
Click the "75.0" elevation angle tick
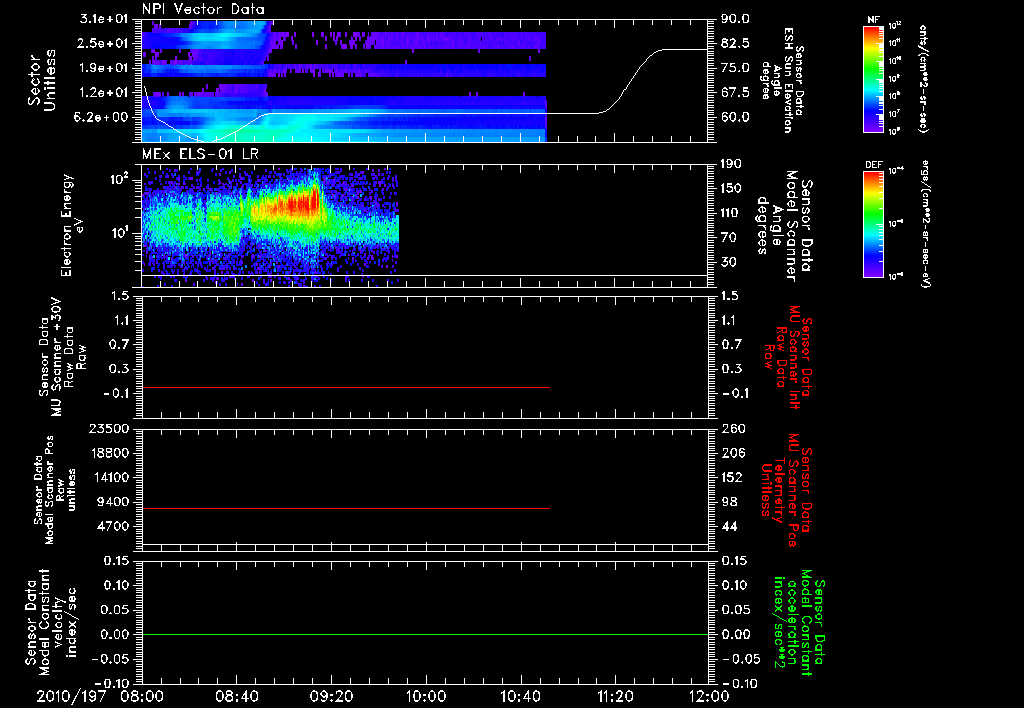click(x=735, y=68)
